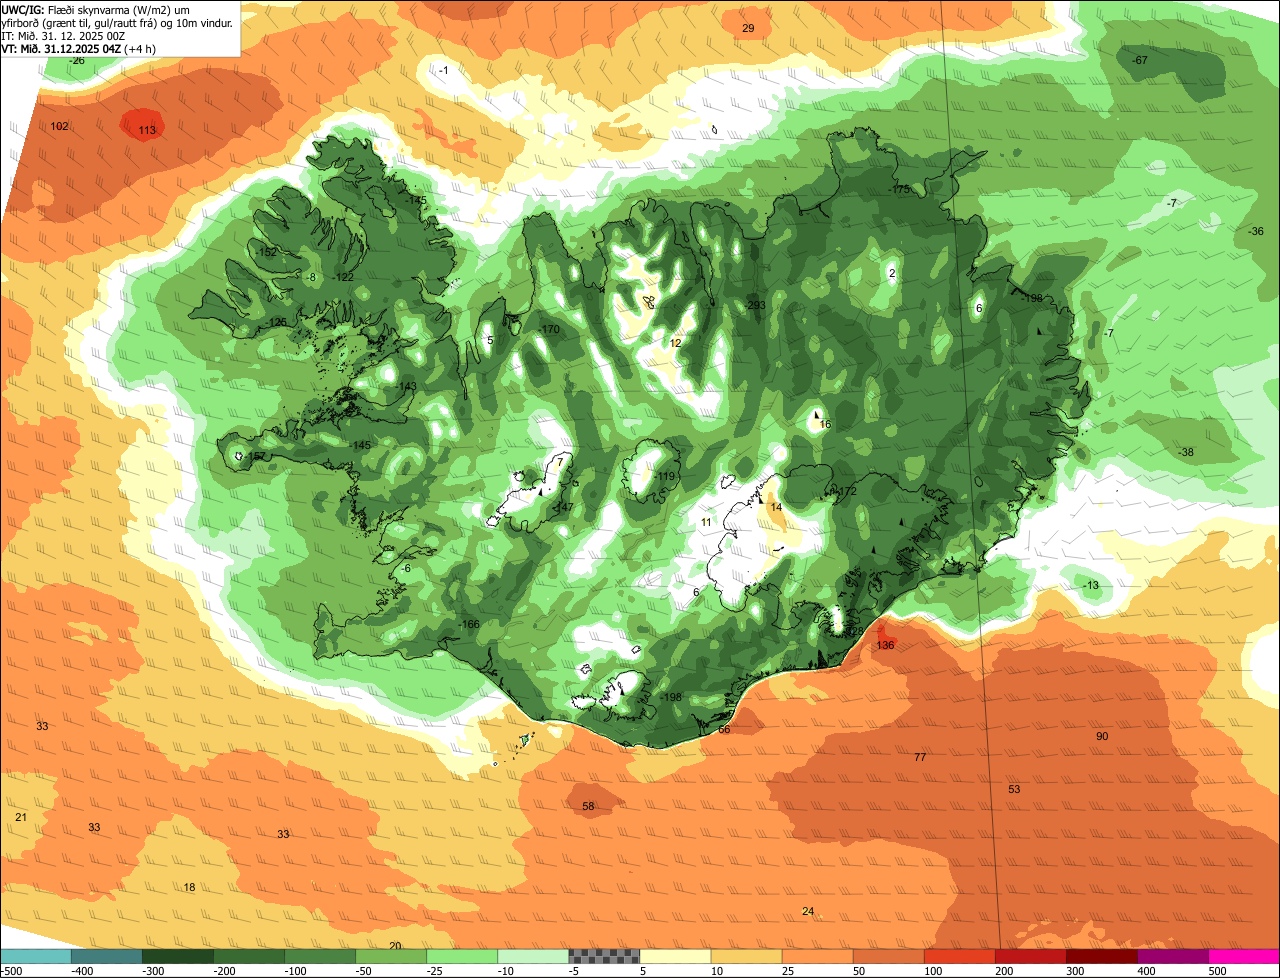Click the -36 value at the right edge
This screenshot has height=978, width=1280.
coord(1256,231)
